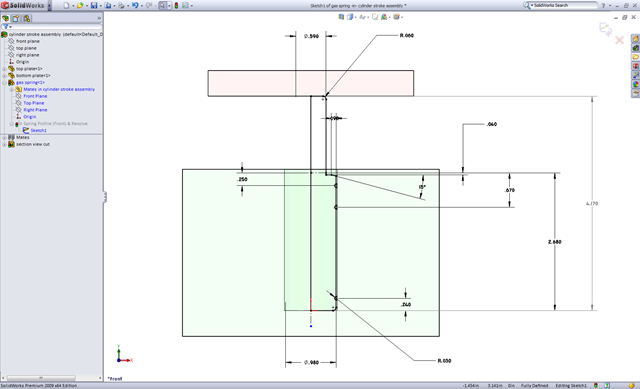Collapse the gas spring<1> component node
The width and height of the screenshot is (640, 389).
point(4,82)
